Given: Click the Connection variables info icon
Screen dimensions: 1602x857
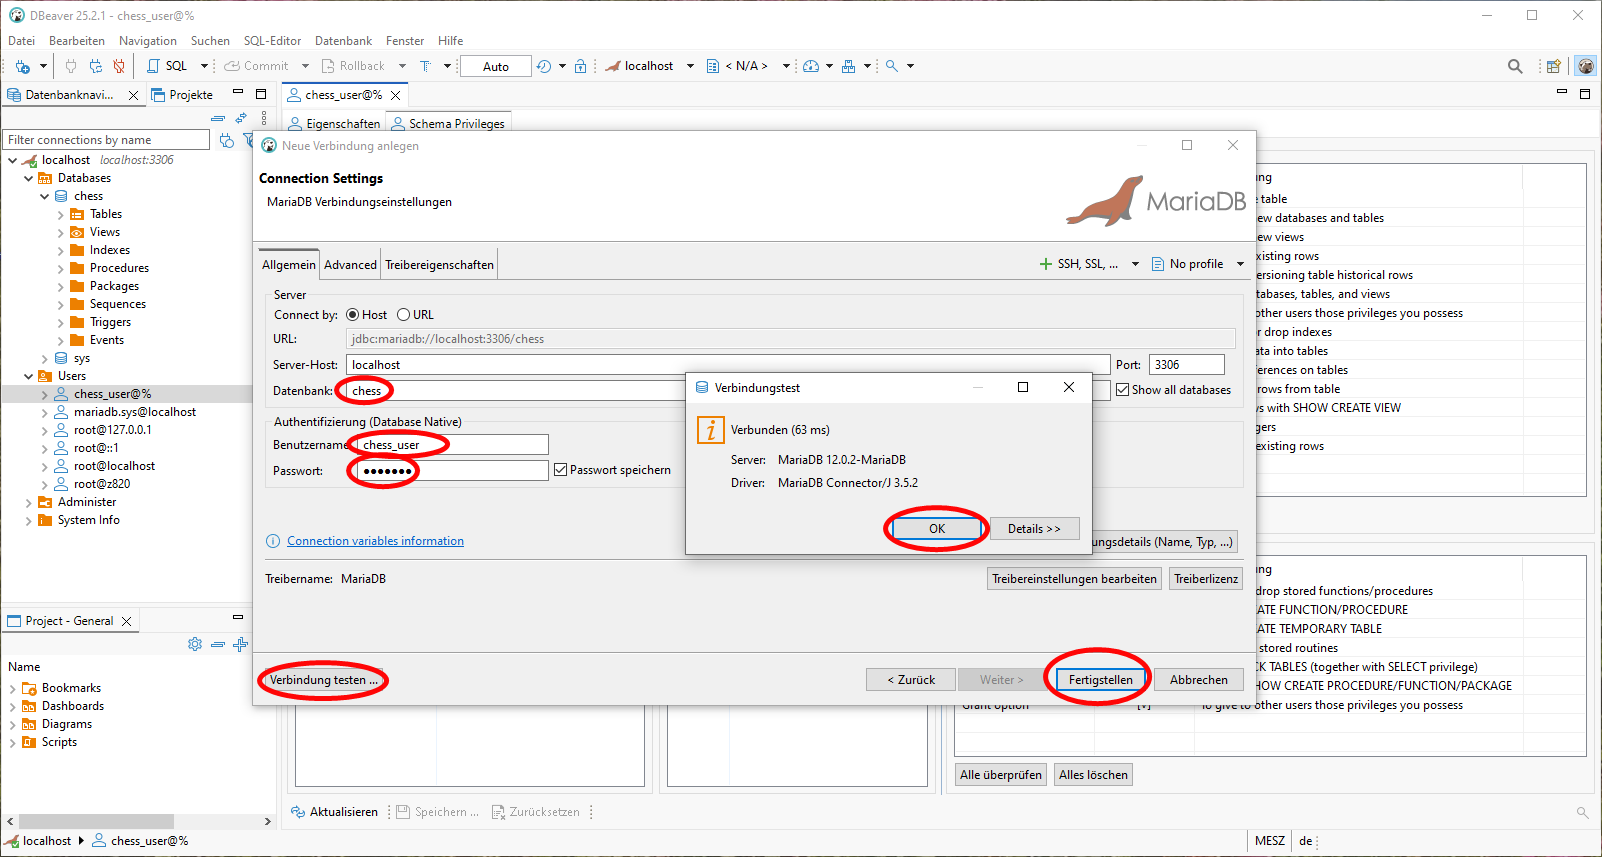Looking at the screenshot, I should point(273,541).
